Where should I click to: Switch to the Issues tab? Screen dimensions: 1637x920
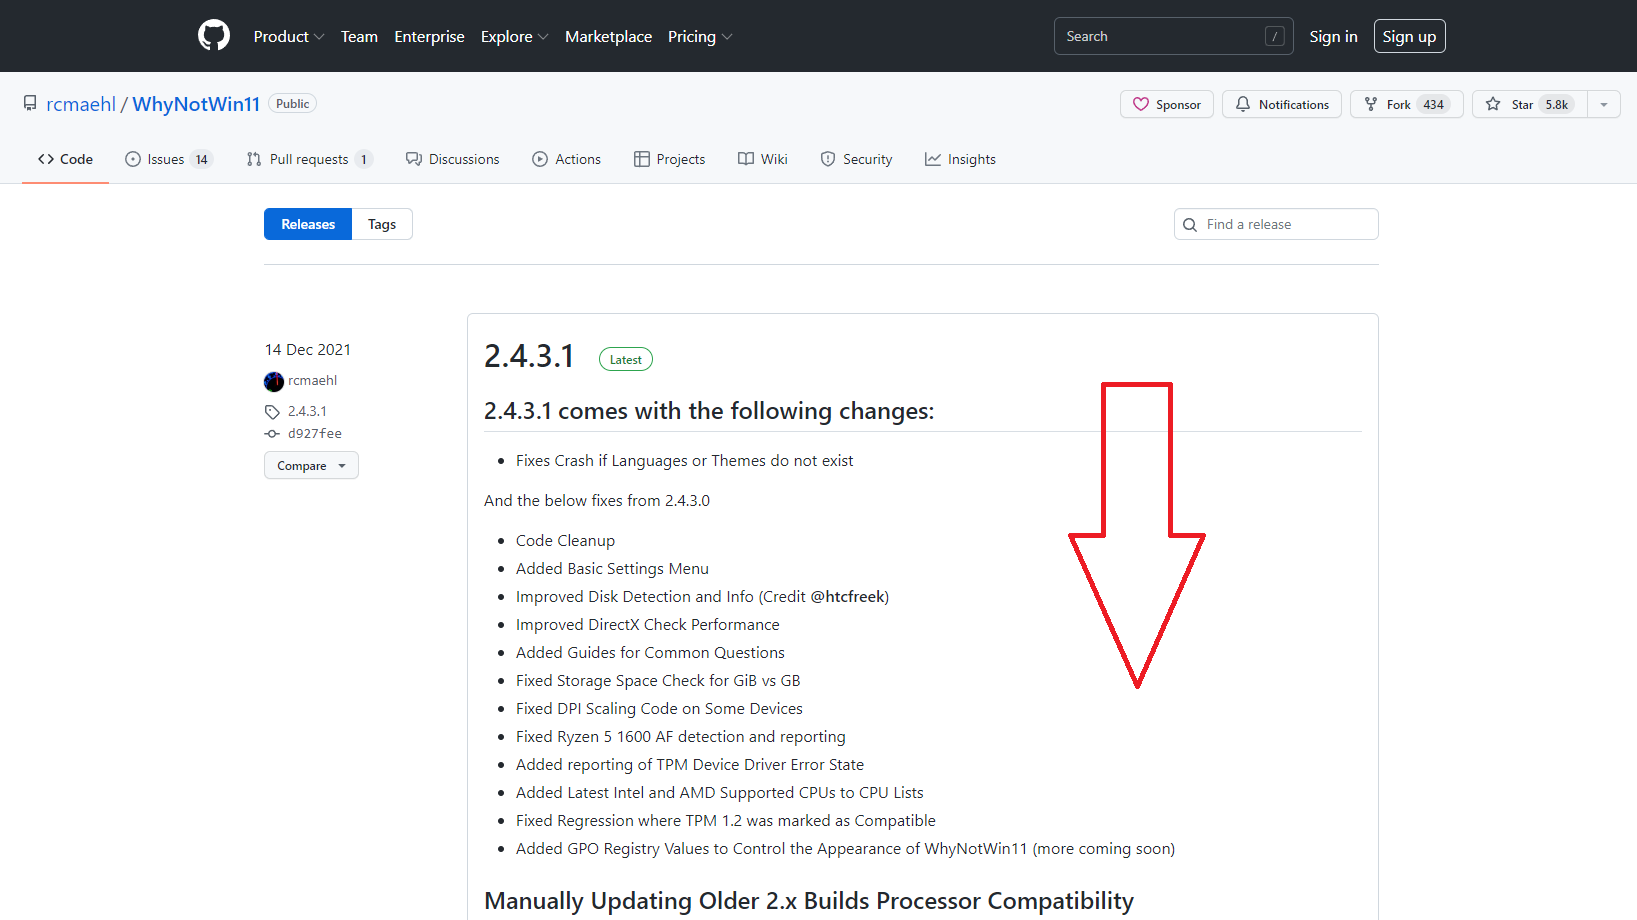169,159
